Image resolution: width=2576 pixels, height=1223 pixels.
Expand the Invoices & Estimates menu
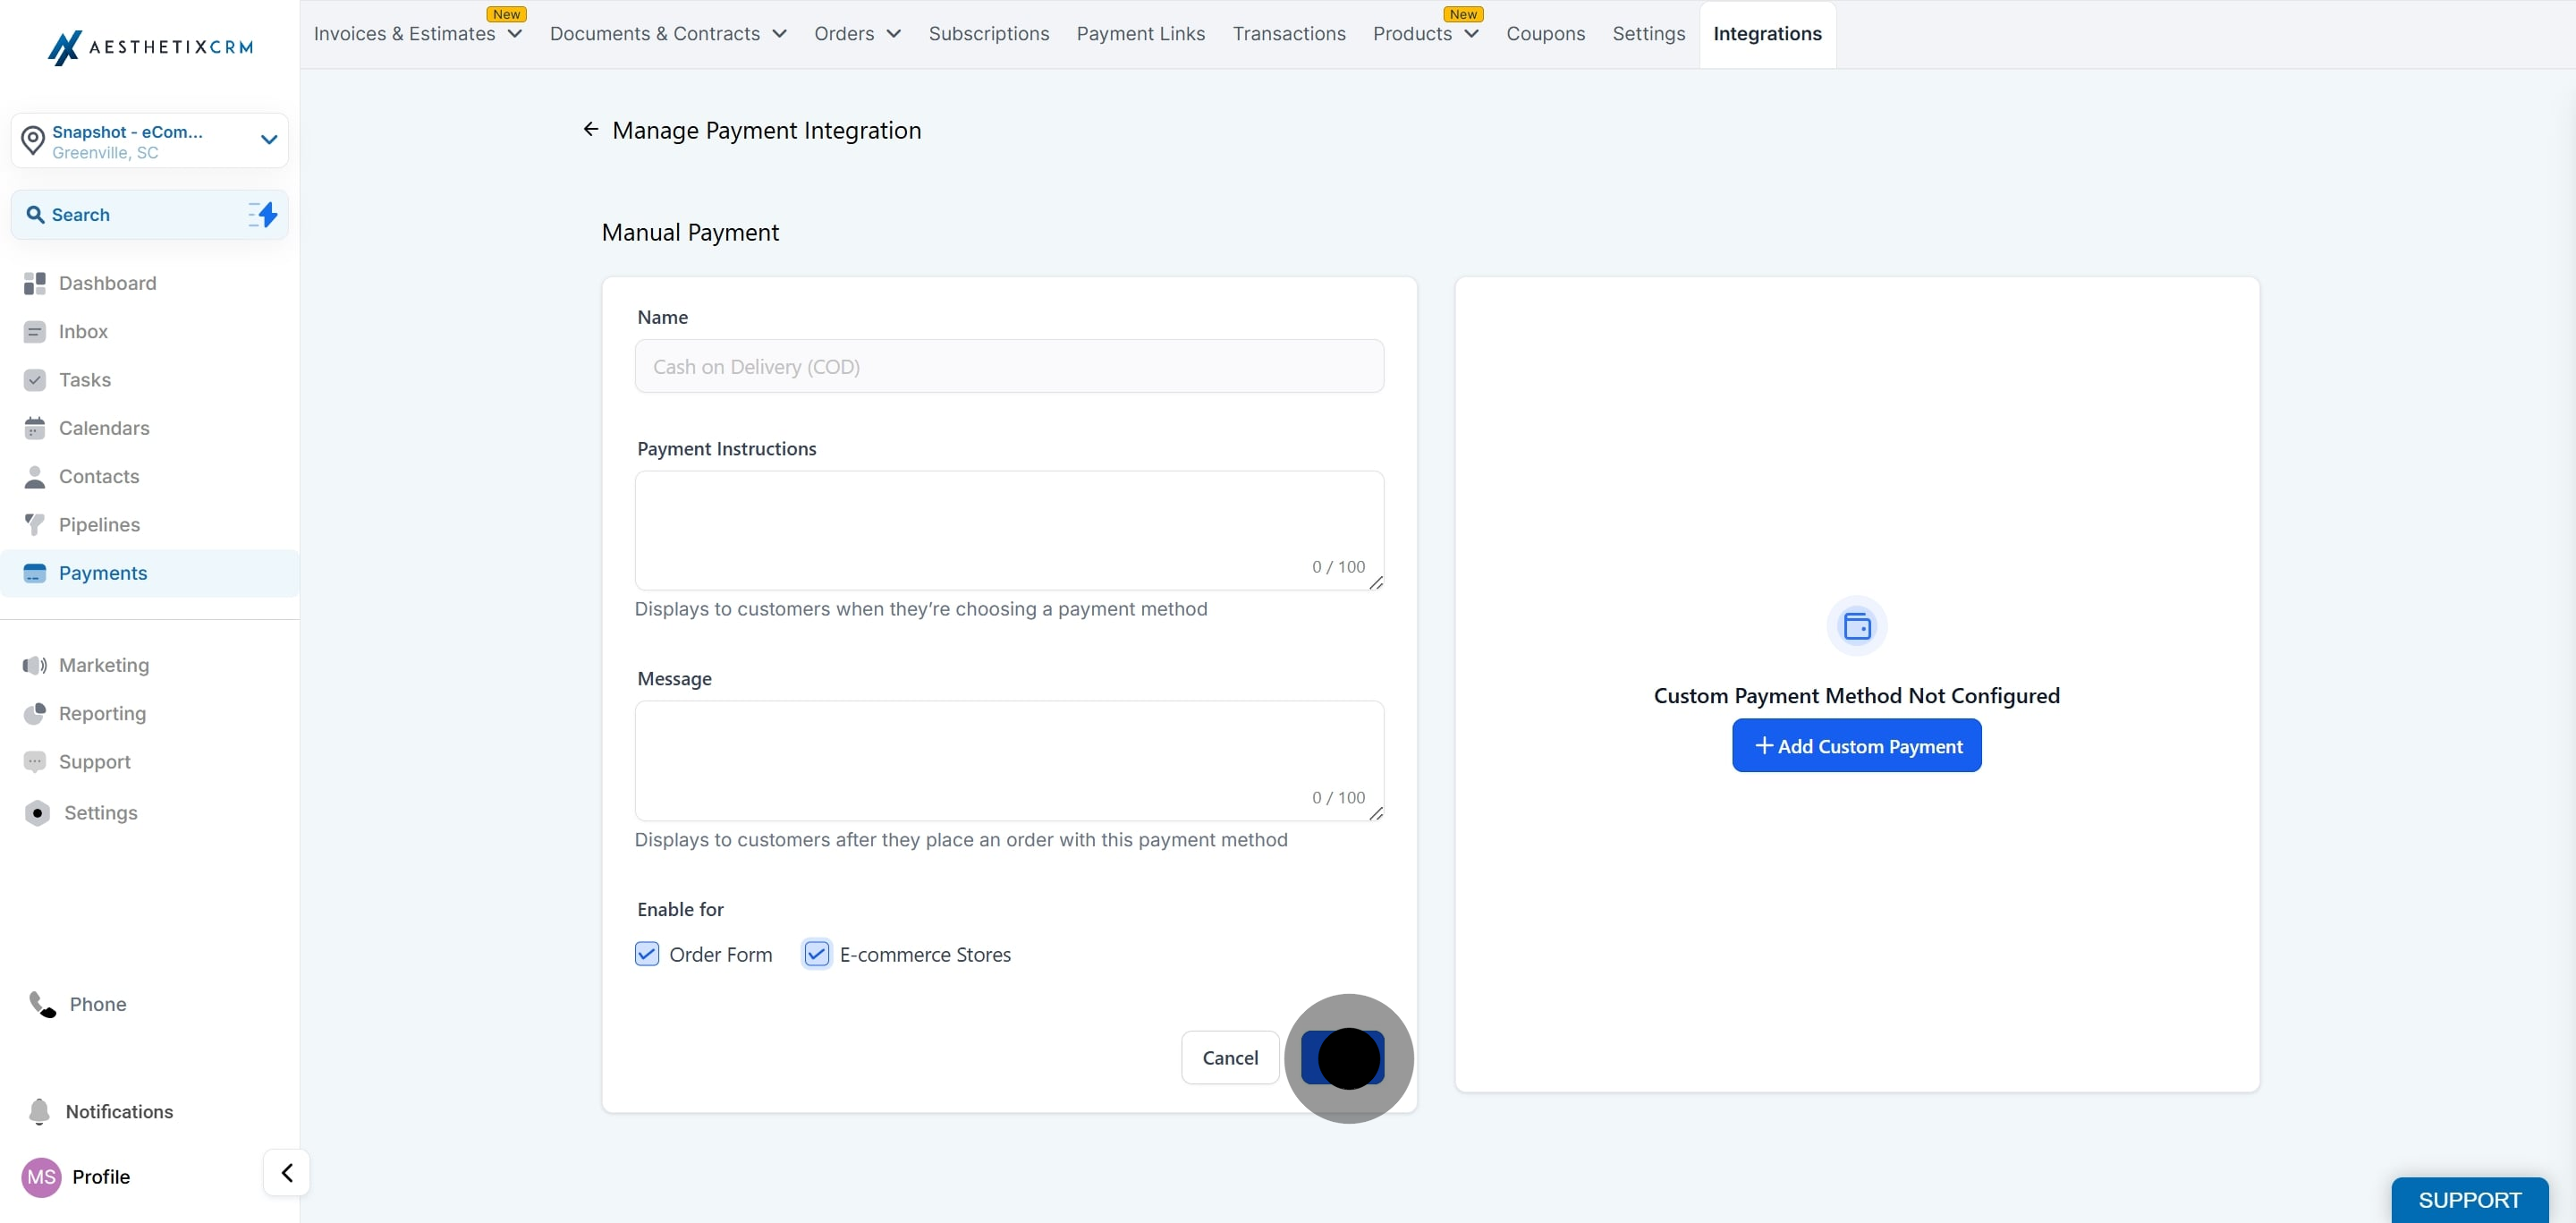417,34
